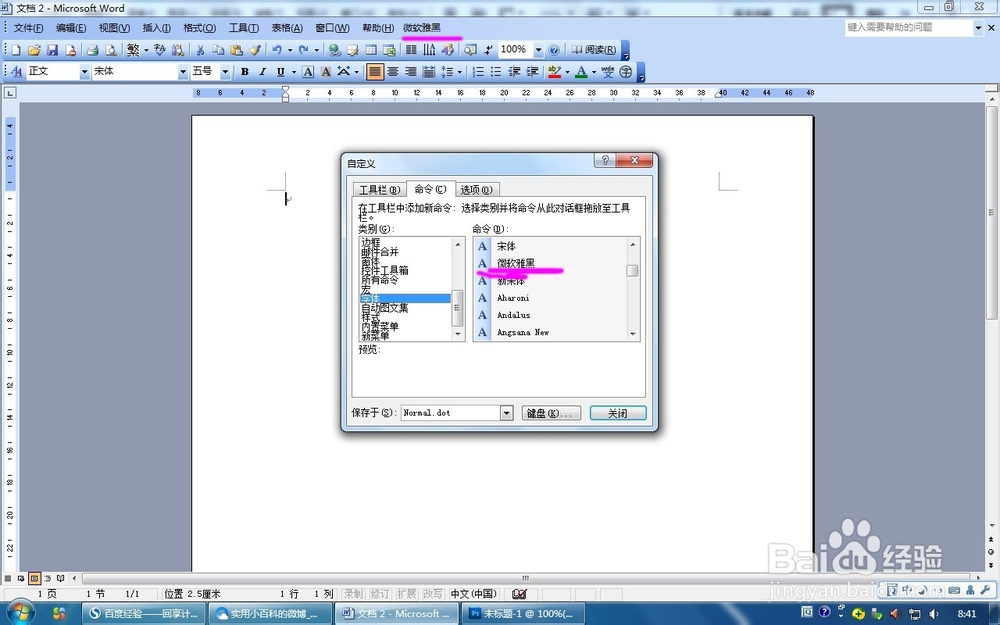Apply a bulleted list
This screenshot has width=1000, height=625.
496,71
